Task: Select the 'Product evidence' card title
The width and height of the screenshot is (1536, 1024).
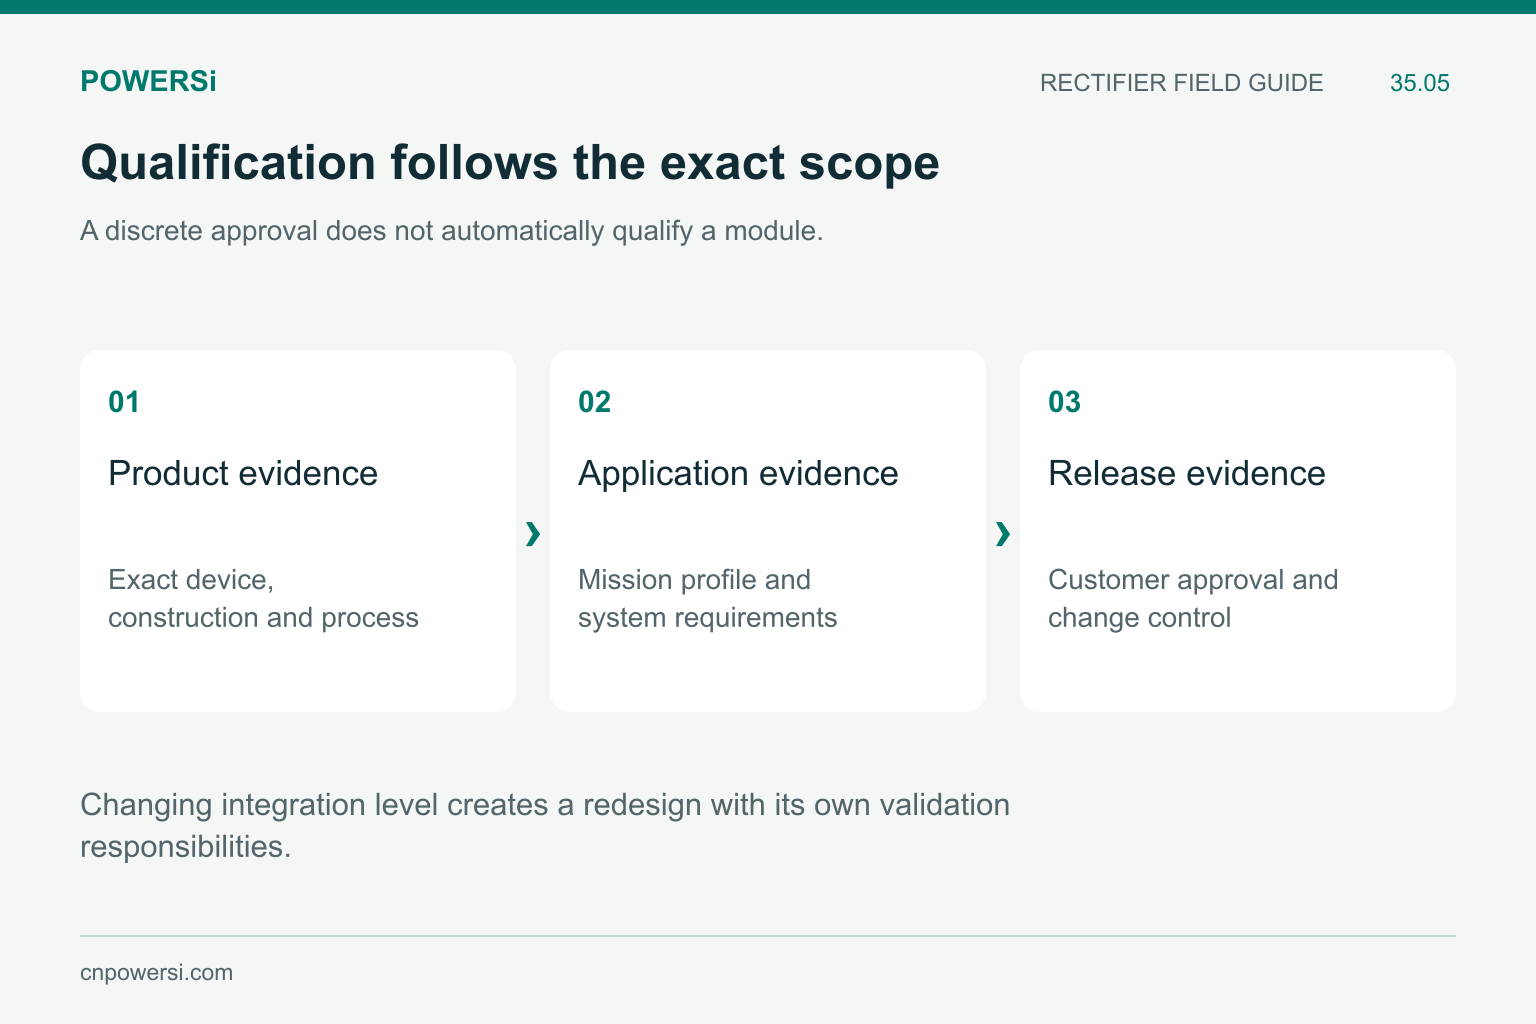Action: [243, 473]
